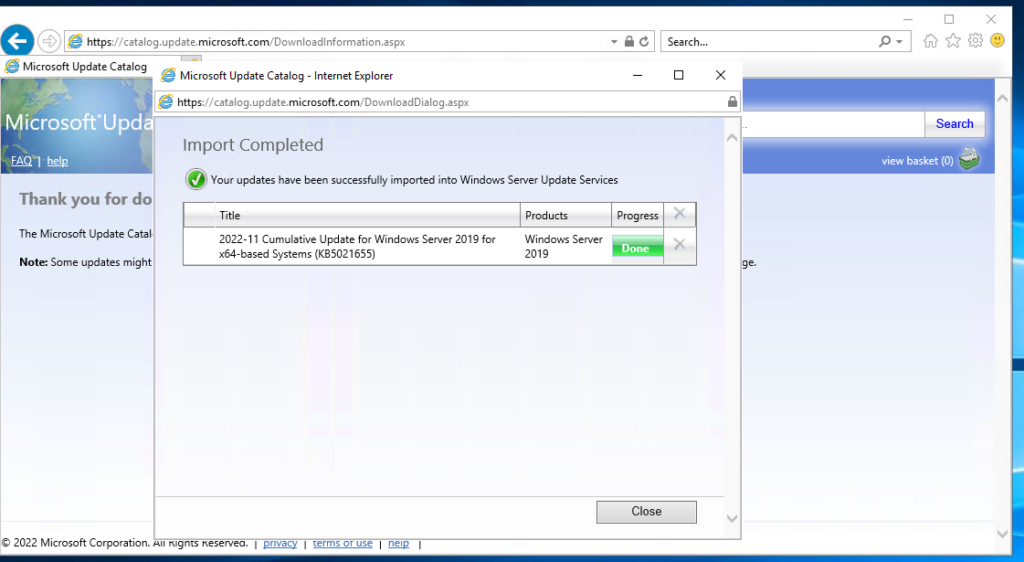Screen dimensions: 1024x562
Task: Open the help link in the footer
Action: click(398, 543)
